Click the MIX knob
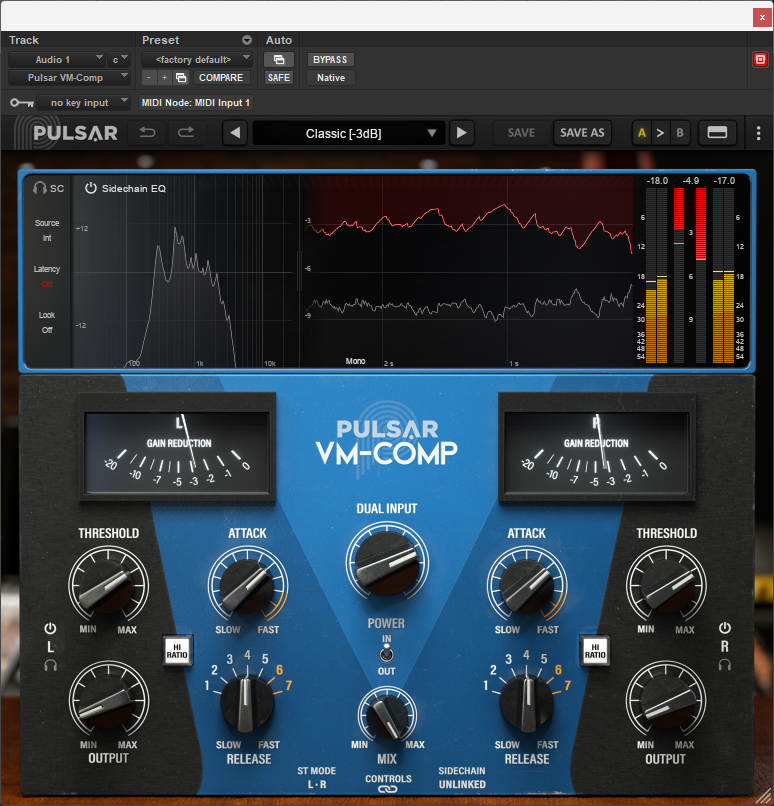 click(386, 716)
